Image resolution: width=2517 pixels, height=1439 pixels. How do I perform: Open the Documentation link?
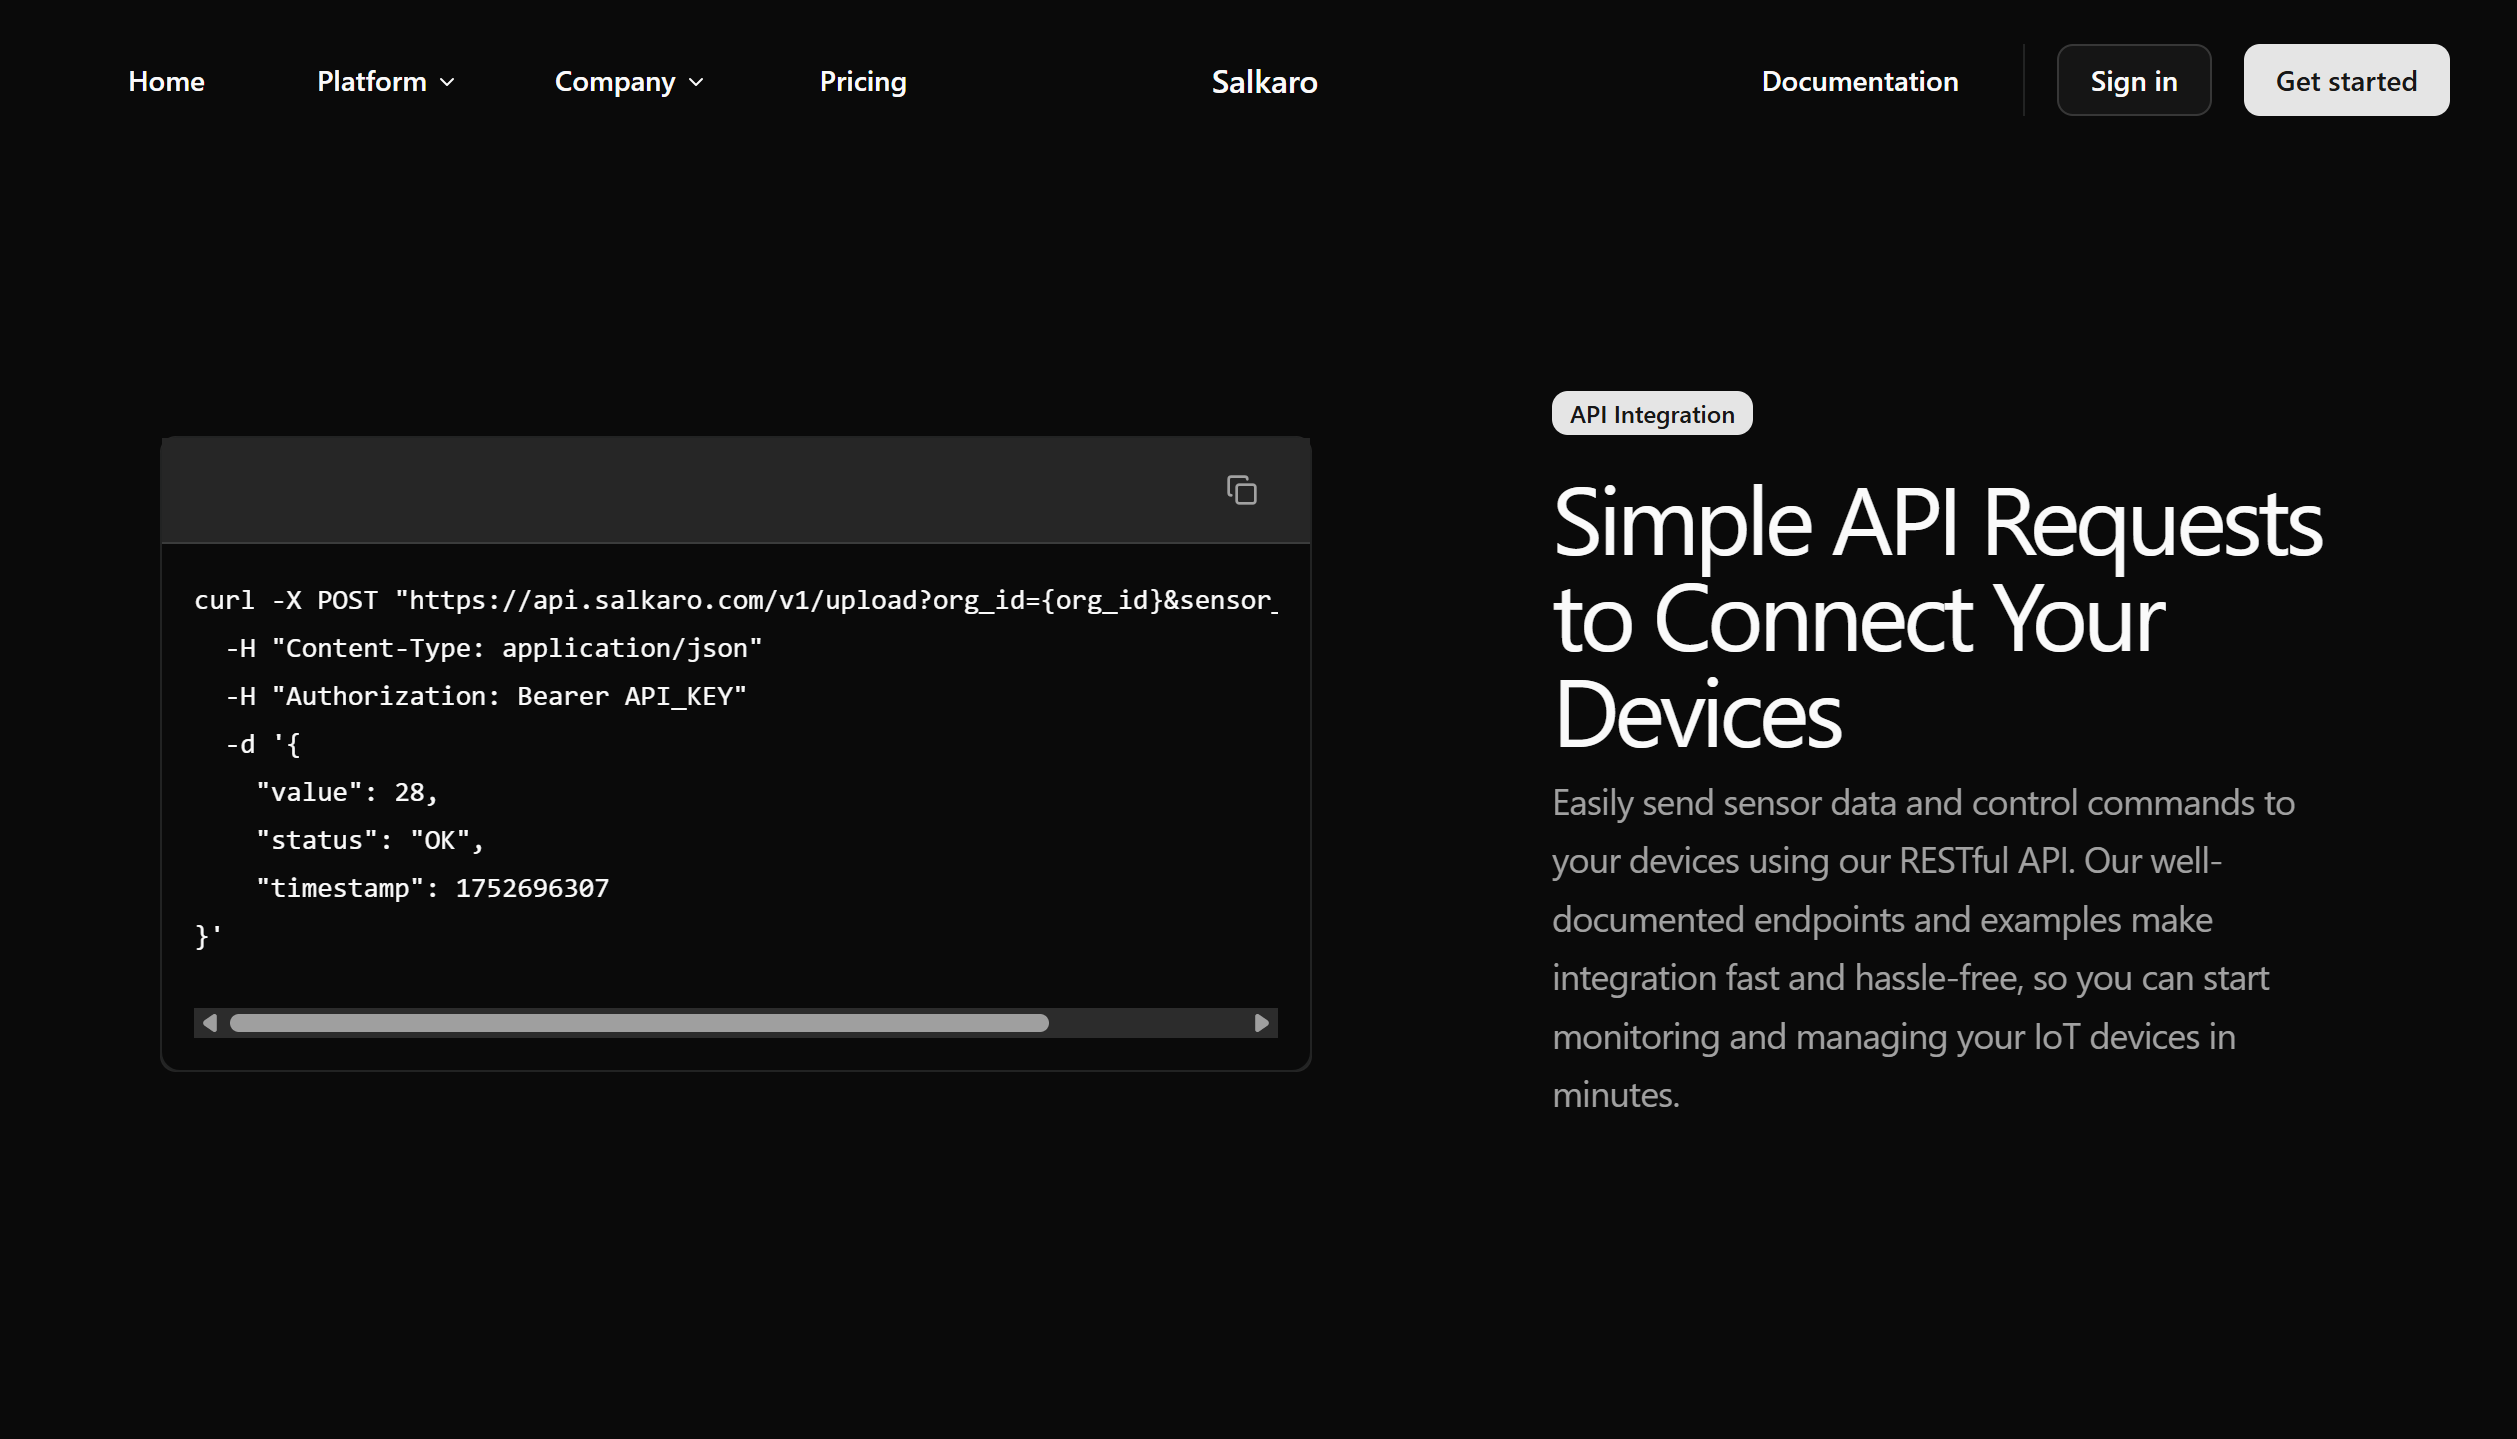pos(1859,81)
